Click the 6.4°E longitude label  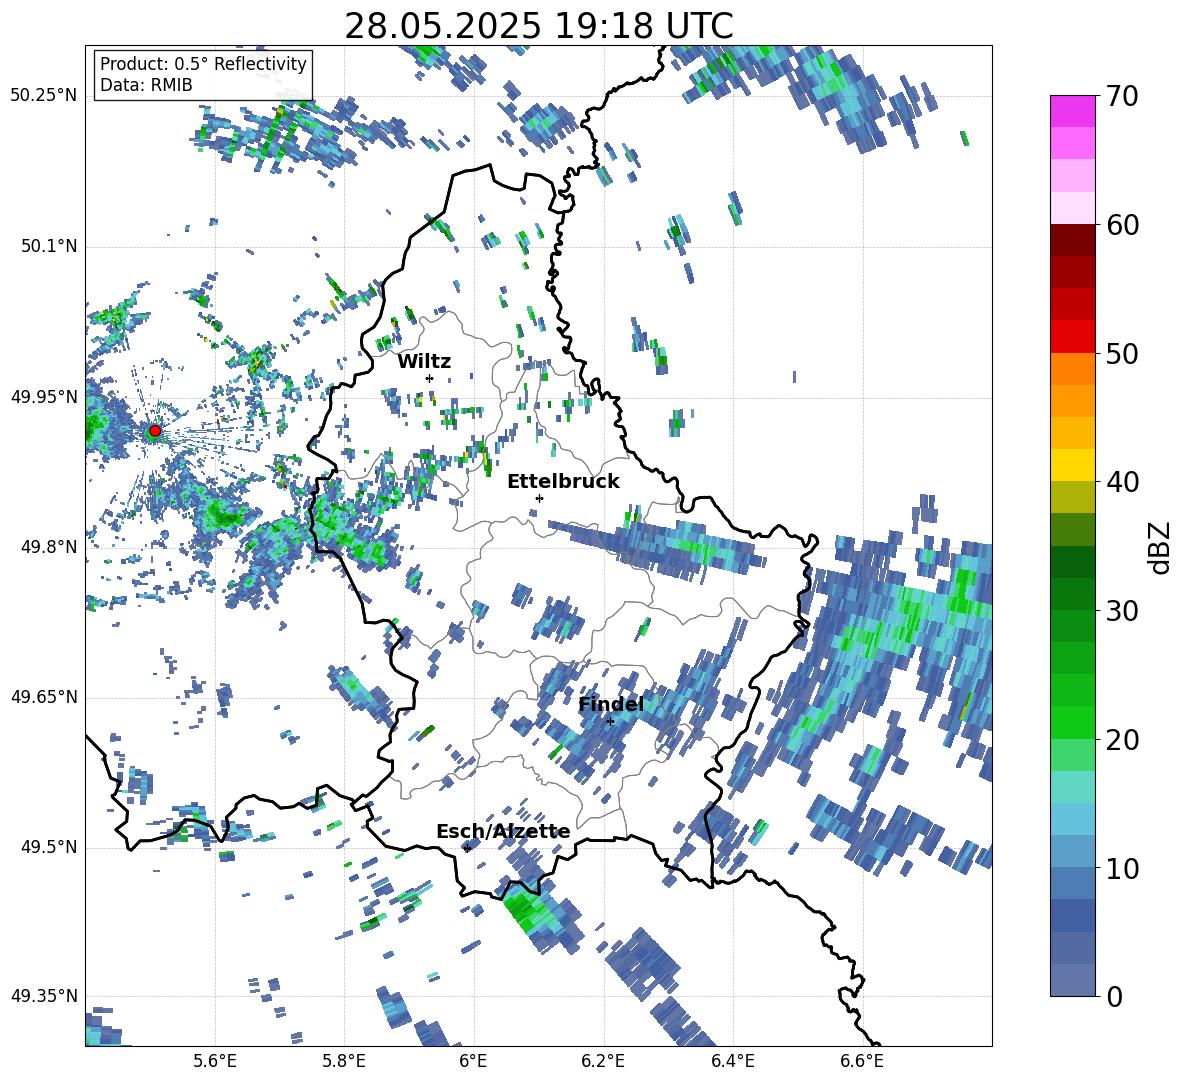732,1061
